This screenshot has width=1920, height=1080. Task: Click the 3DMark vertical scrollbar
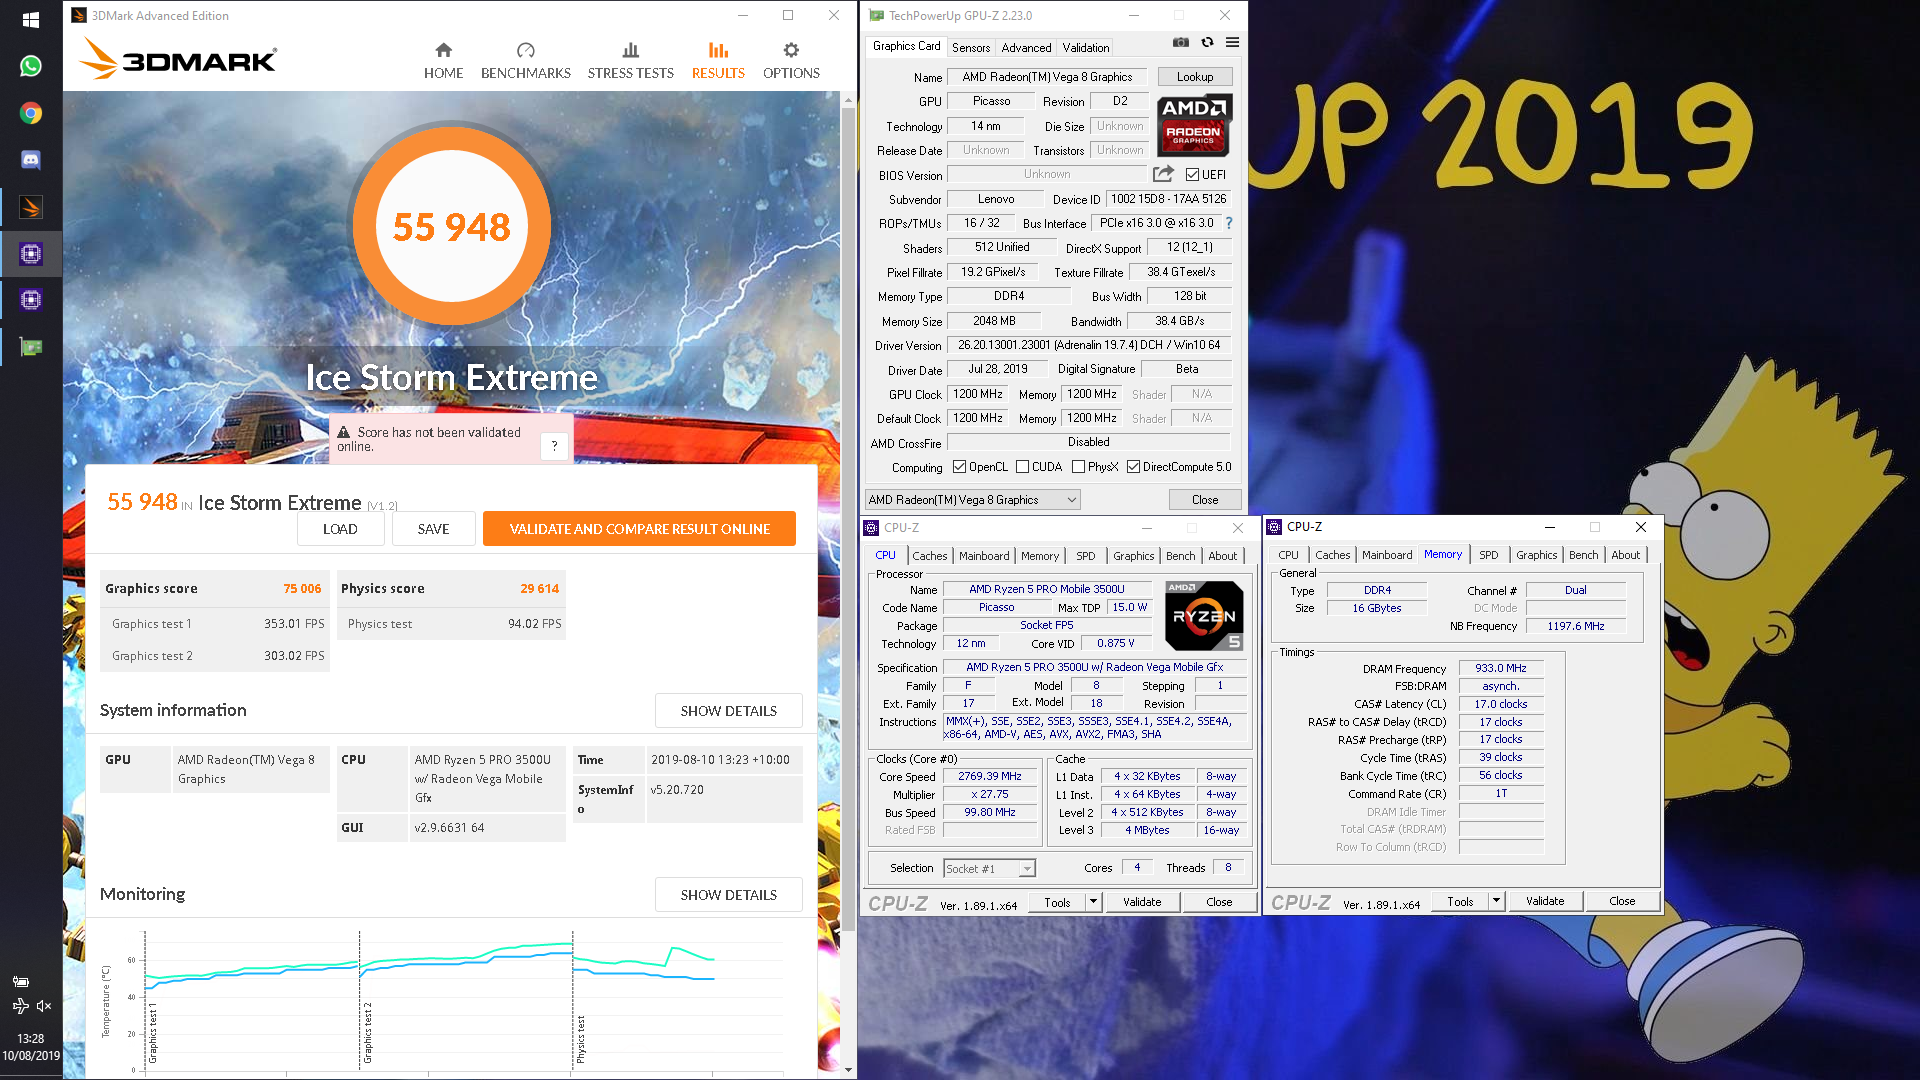pyautogui.click(x=848, y=520)
